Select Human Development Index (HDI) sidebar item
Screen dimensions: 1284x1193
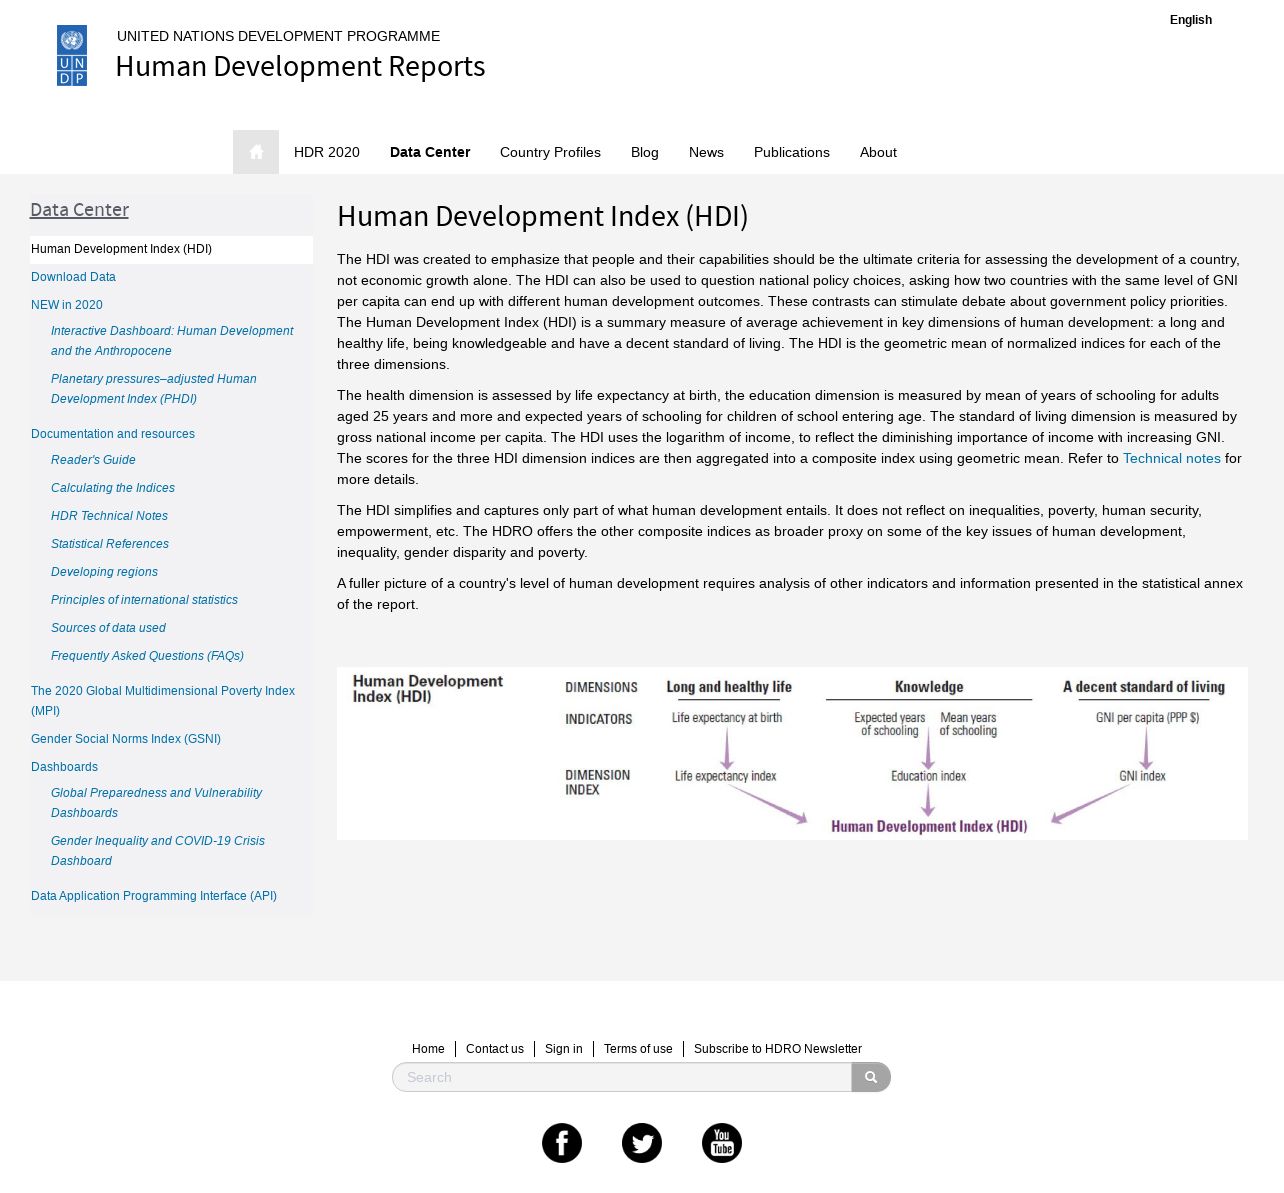click(171, 249)
